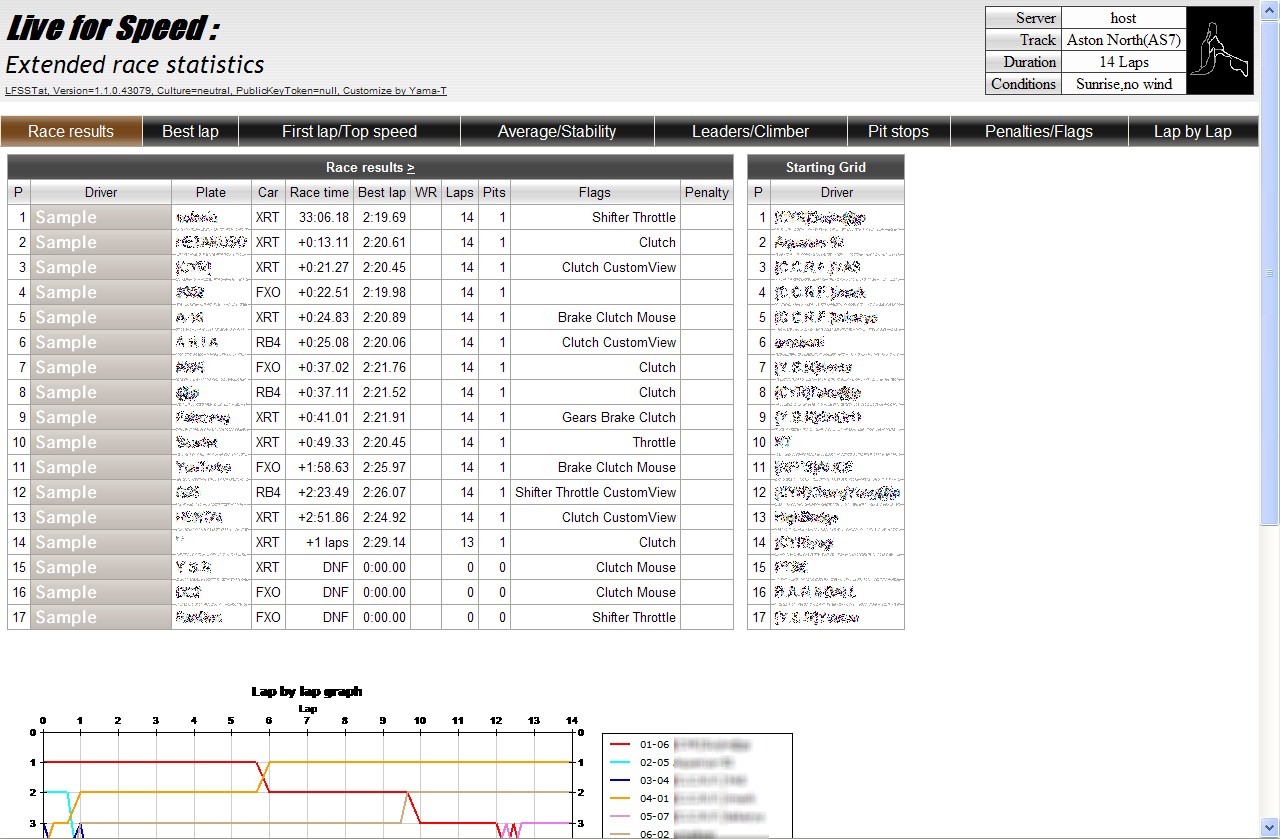Click the Shifter Throttle CustomView flags cell
The width and height of the screenshot is (1280, 839).
tap(595, 492)
